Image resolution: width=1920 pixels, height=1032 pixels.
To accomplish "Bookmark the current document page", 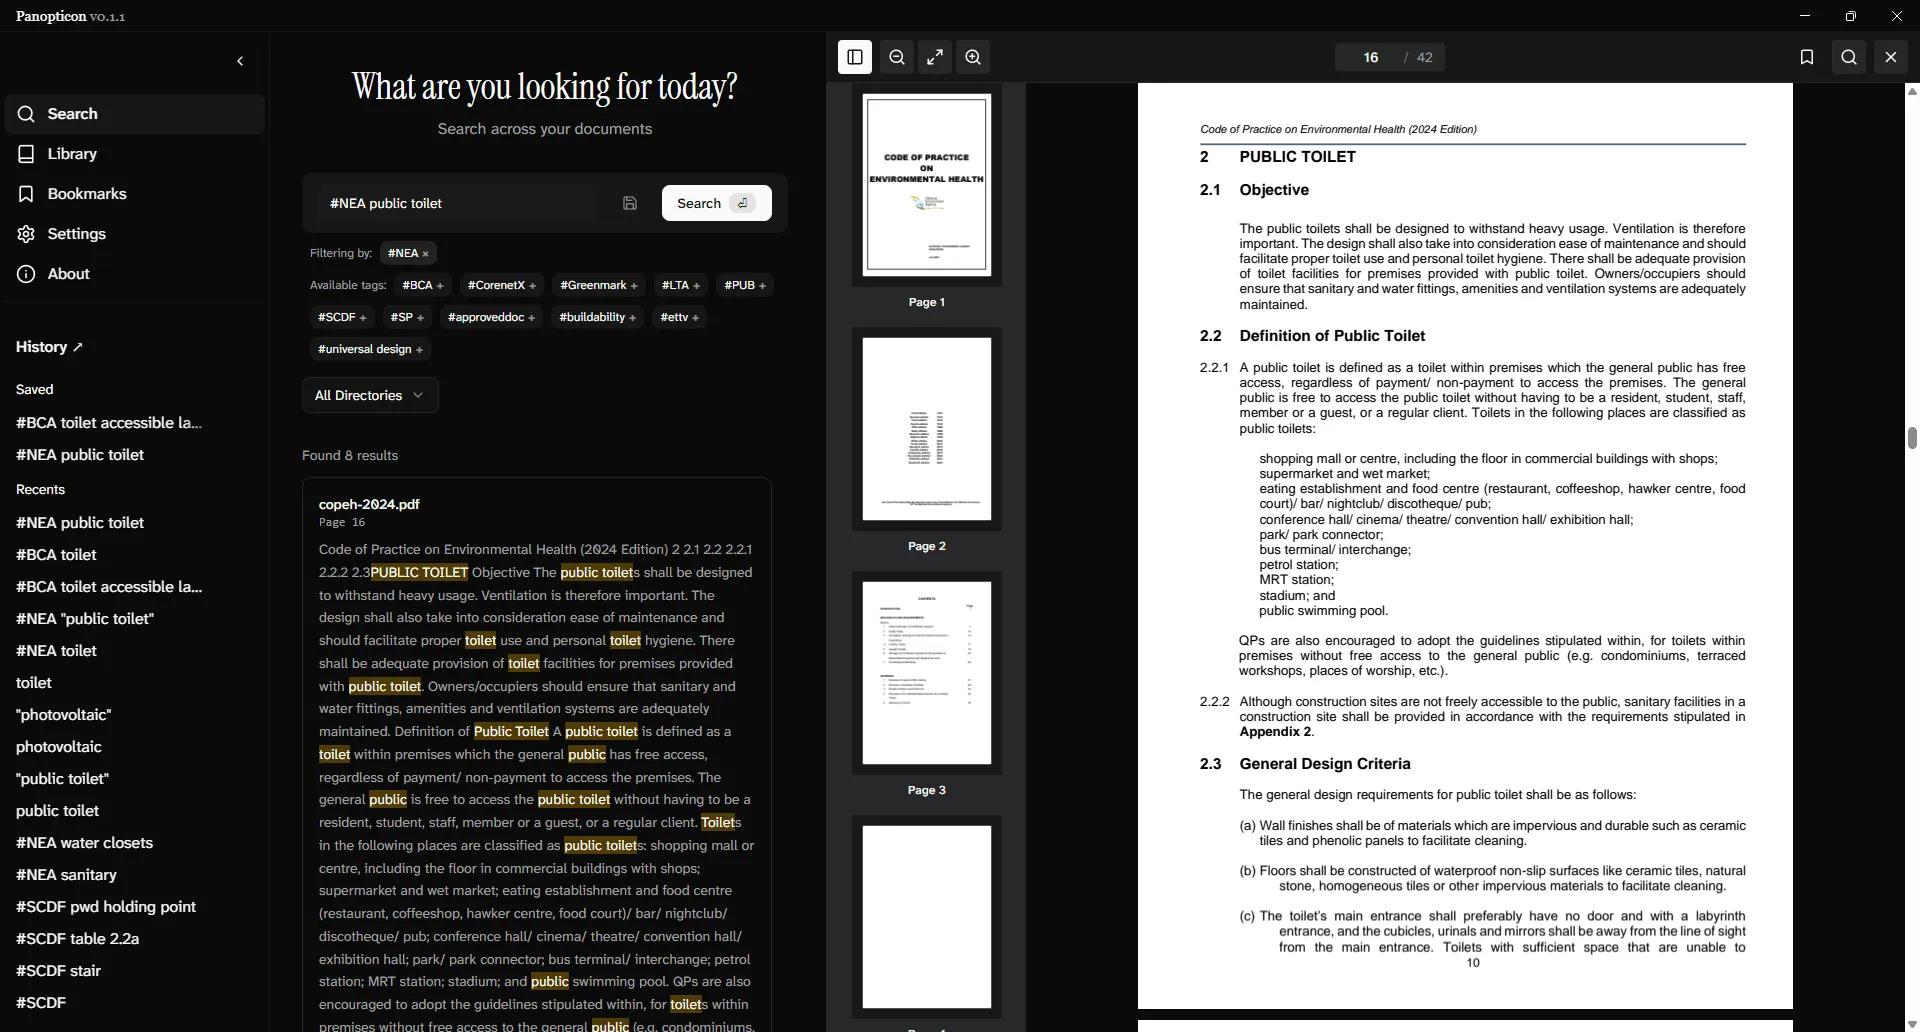I will [1806, 57].
